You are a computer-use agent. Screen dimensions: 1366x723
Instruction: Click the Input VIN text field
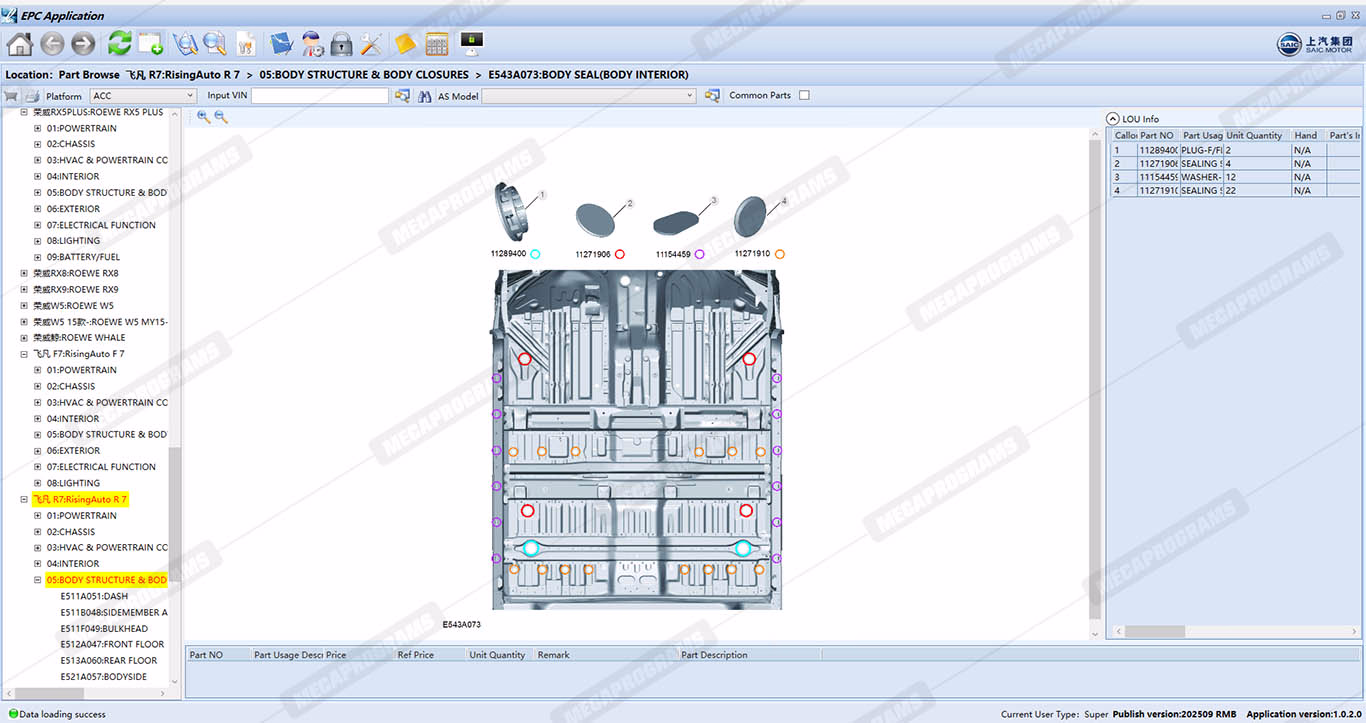click(319, 96)
